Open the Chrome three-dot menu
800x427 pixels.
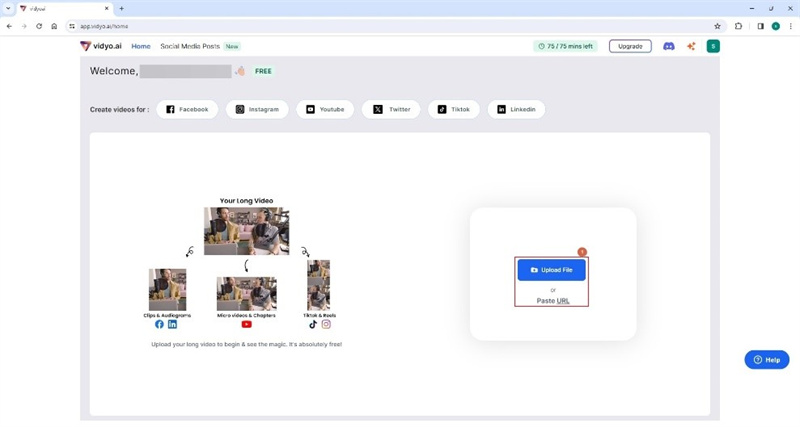tap(791, 26)
